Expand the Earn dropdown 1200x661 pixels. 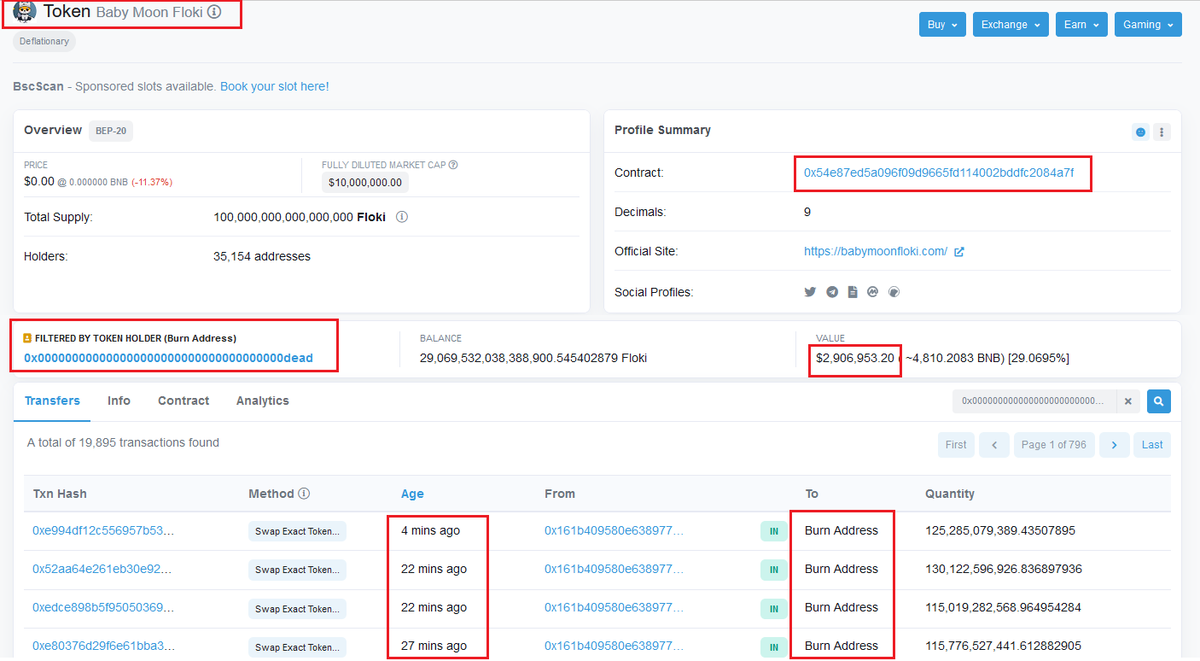tap(1081, 25)
